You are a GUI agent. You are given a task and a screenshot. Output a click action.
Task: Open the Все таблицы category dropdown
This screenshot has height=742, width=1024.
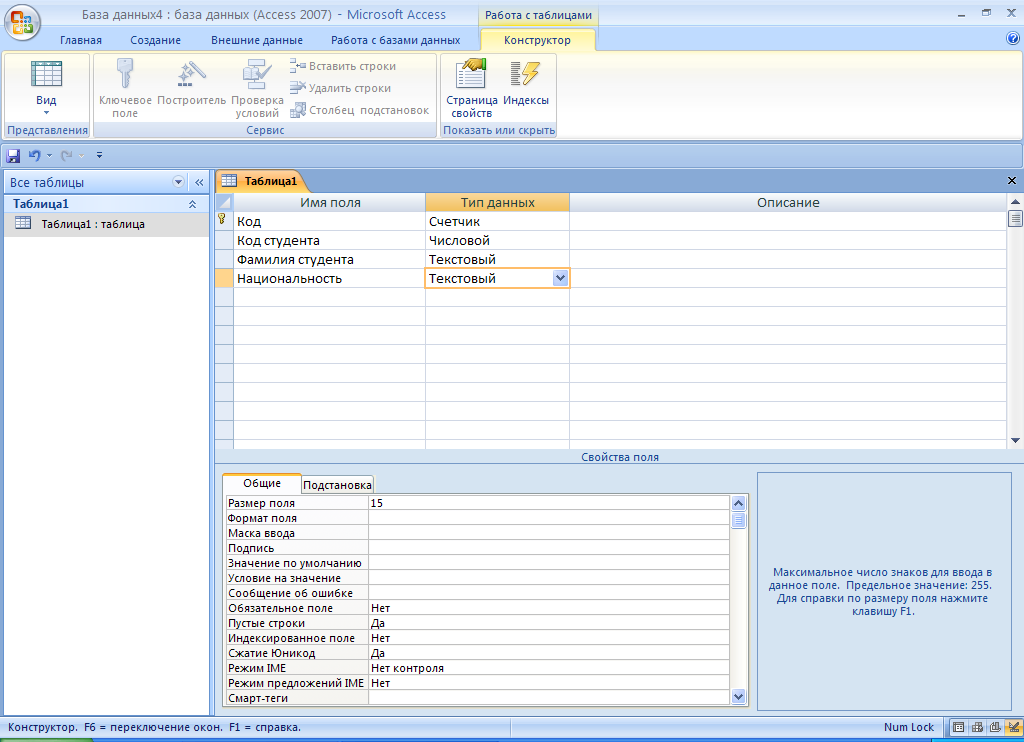[178, 182]
